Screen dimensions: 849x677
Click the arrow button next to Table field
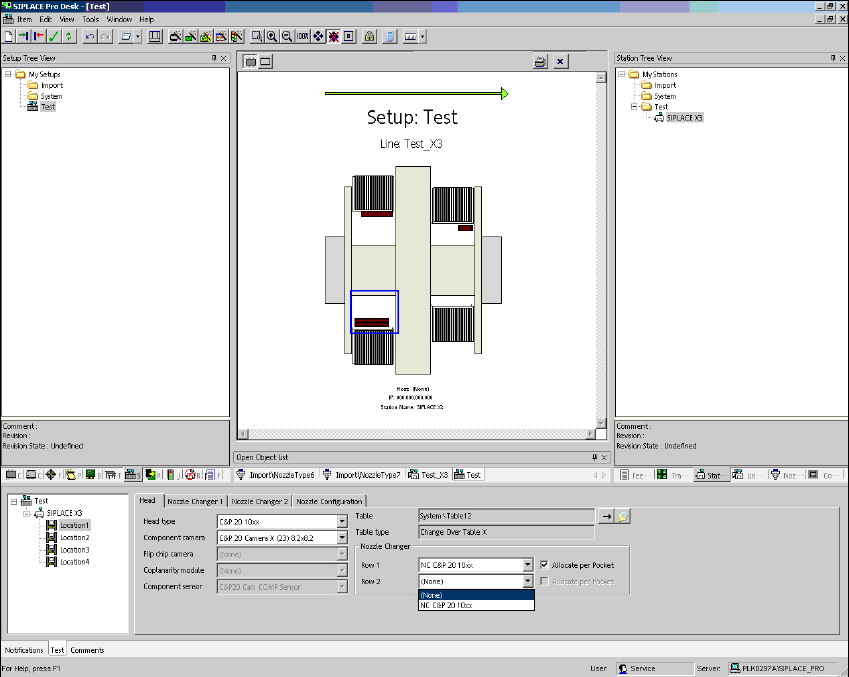click(x=605, y=516)
